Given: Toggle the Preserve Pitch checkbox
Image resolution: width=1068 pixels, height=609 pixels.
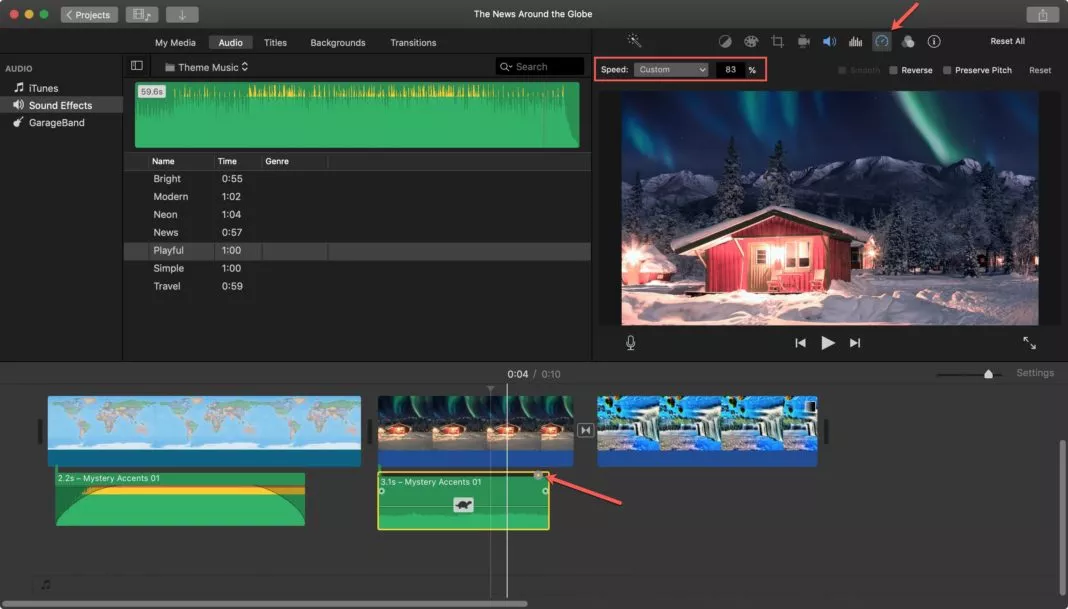Looking at the screenshot, I should 947,71.
